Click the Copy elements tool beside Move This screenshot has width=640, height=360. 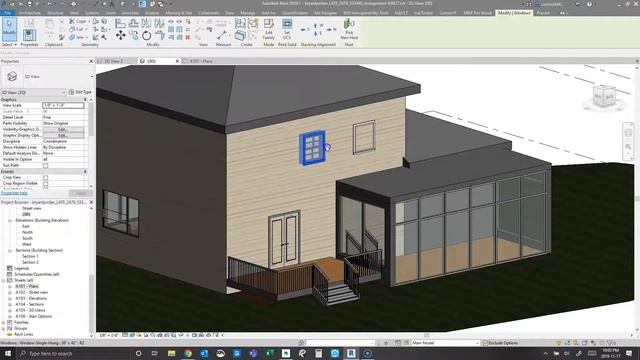tap(133, 36)
